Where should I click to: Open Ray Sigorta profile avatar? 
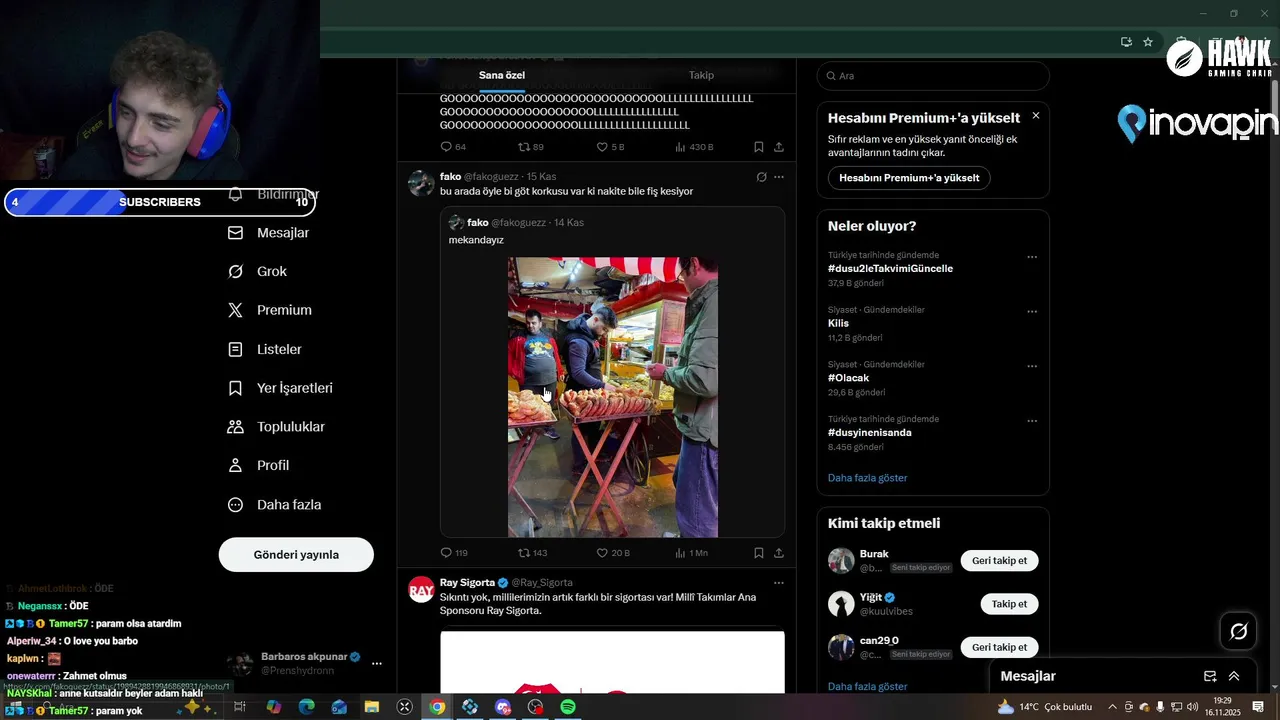tap(421, 589)
